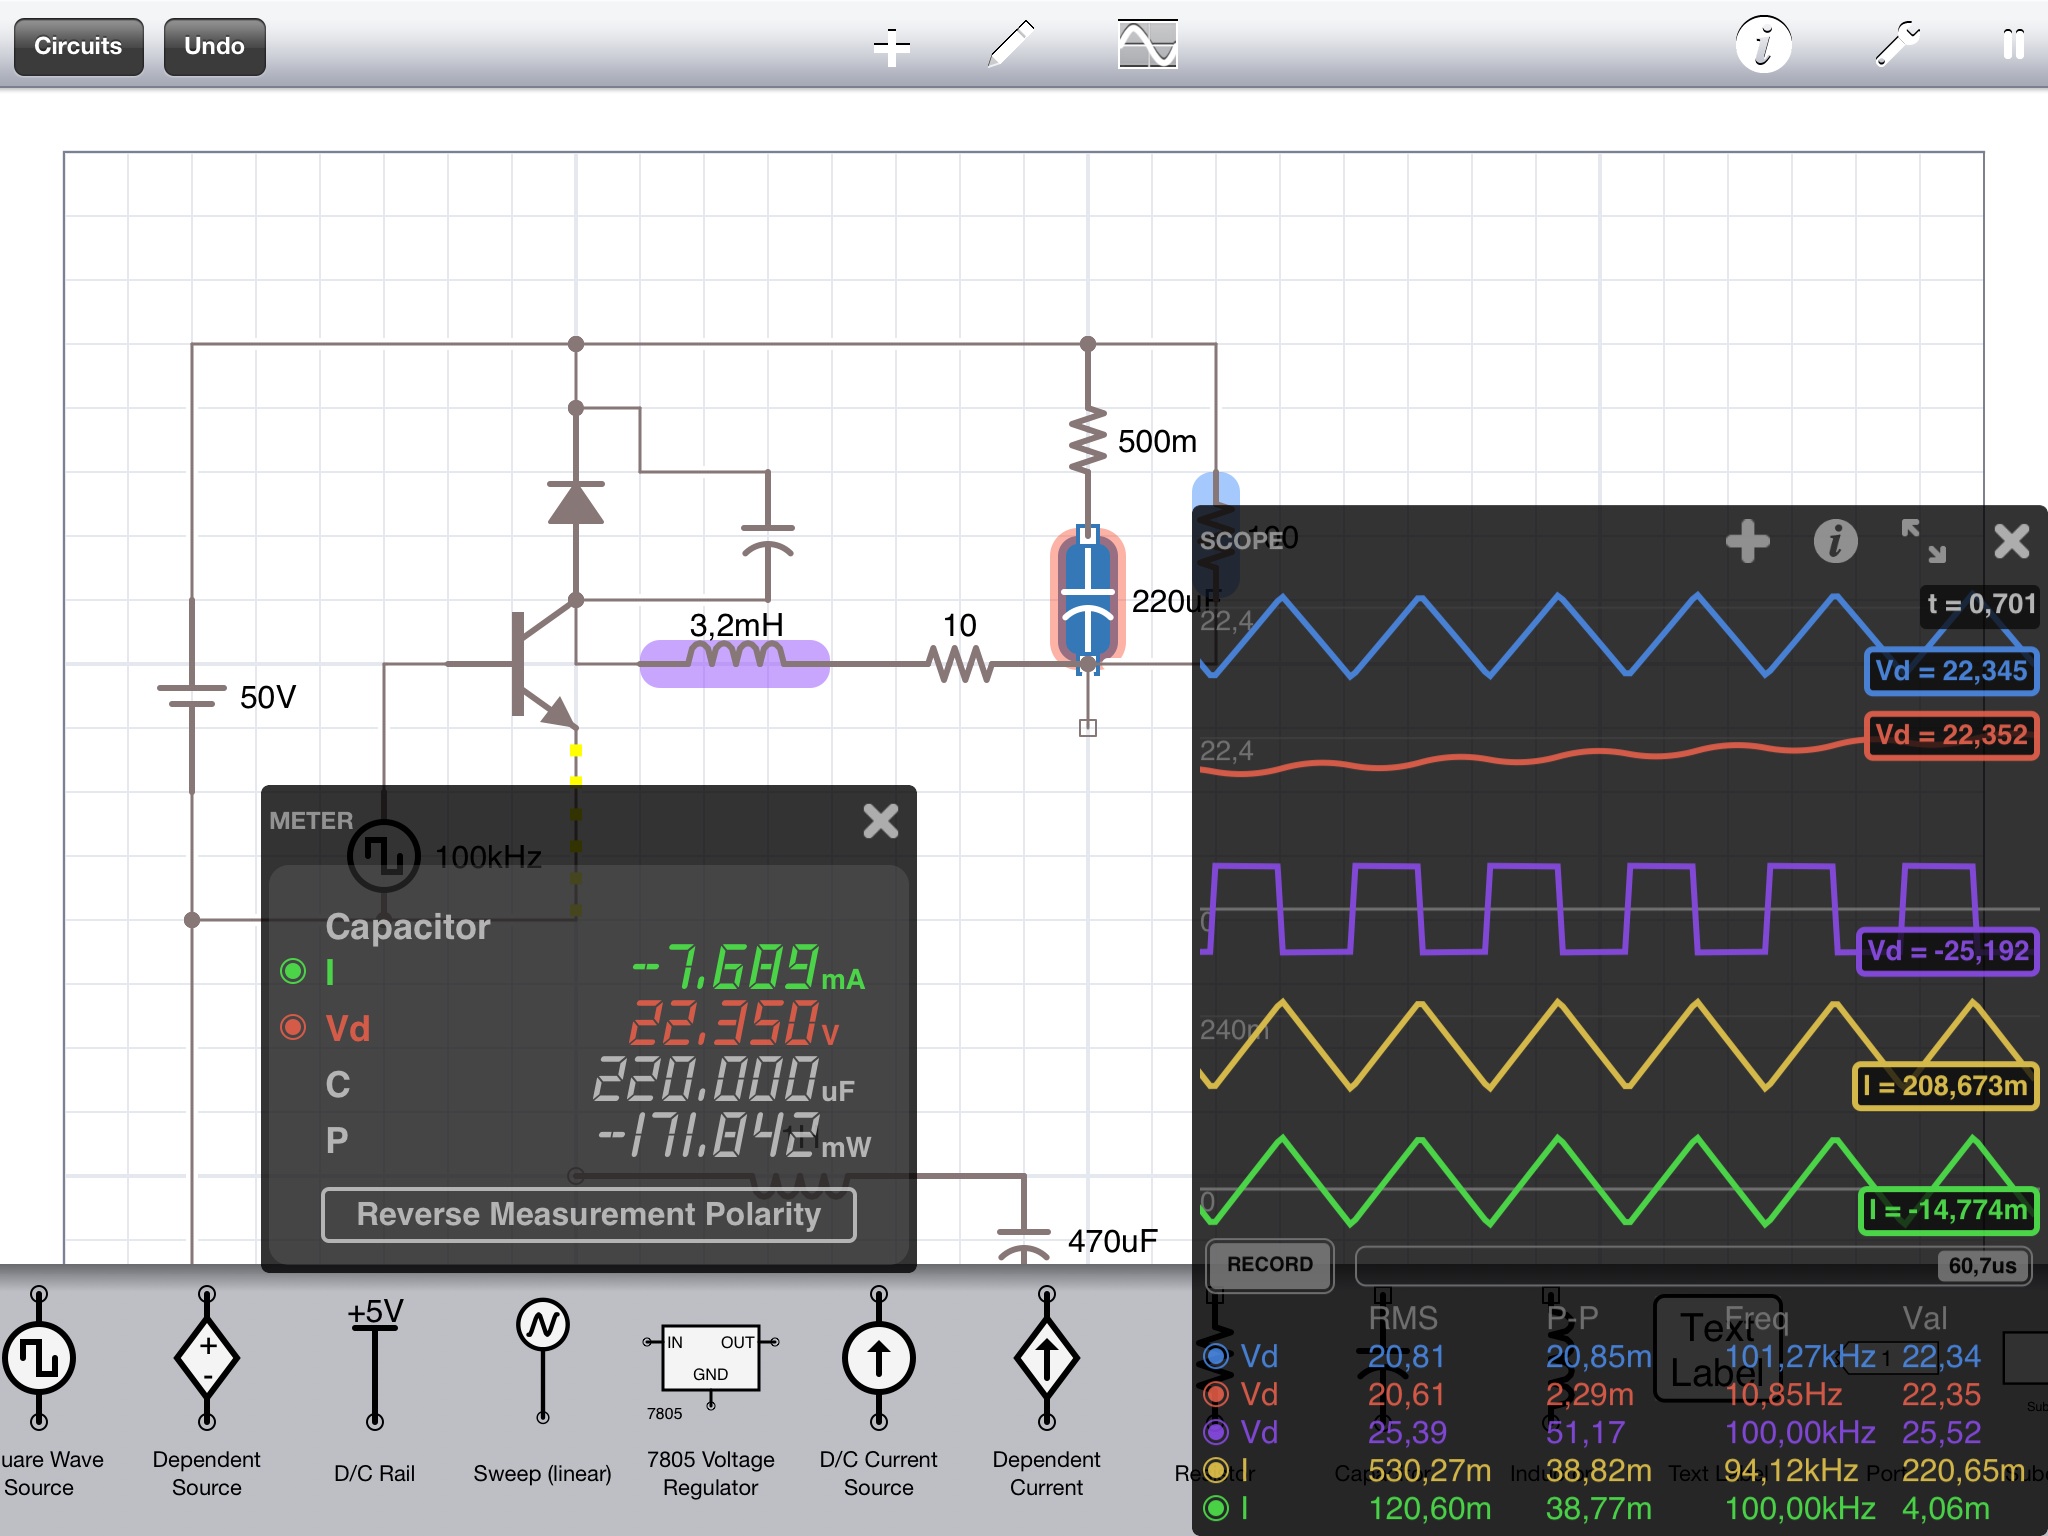Click Reverse Measurement Polarity button
Image resolution: width=2048 pixels, height=1536 pixels.
click(x=588, y=1214)
